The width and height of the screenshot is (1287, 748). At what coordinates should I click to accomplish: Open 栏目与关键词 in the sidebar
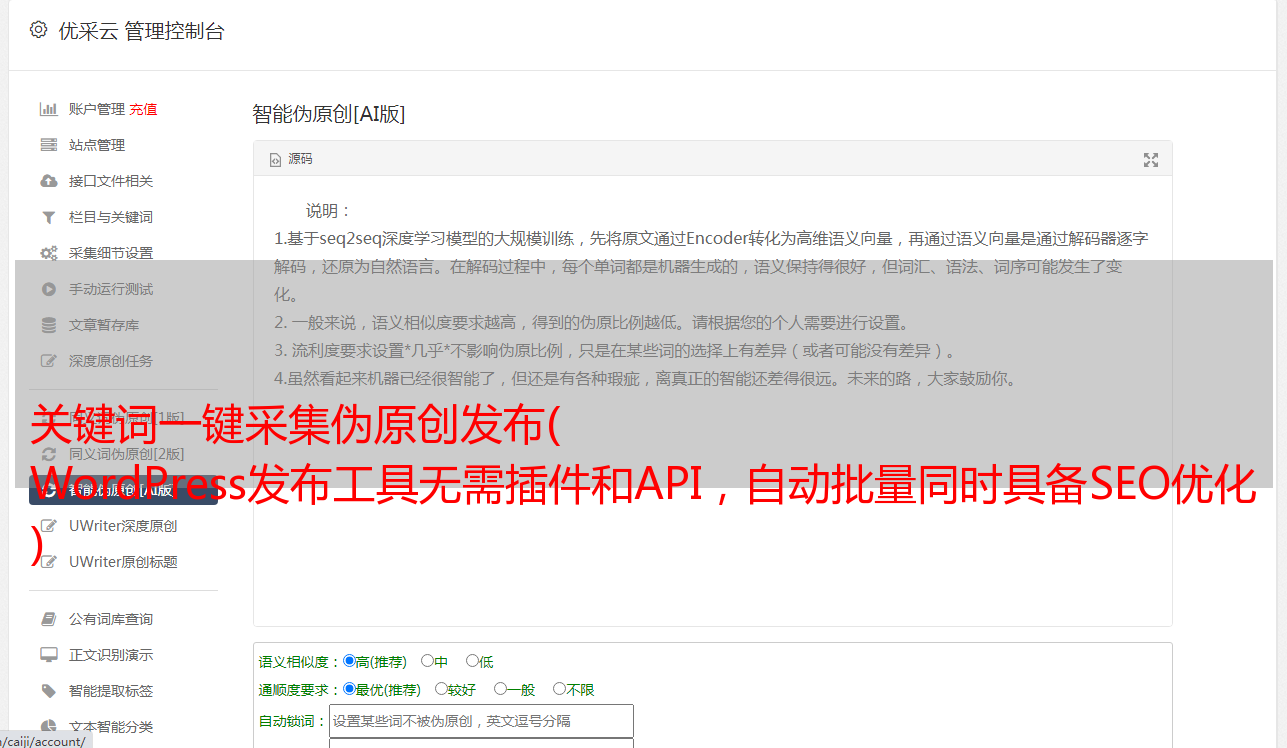click(111, 217)
